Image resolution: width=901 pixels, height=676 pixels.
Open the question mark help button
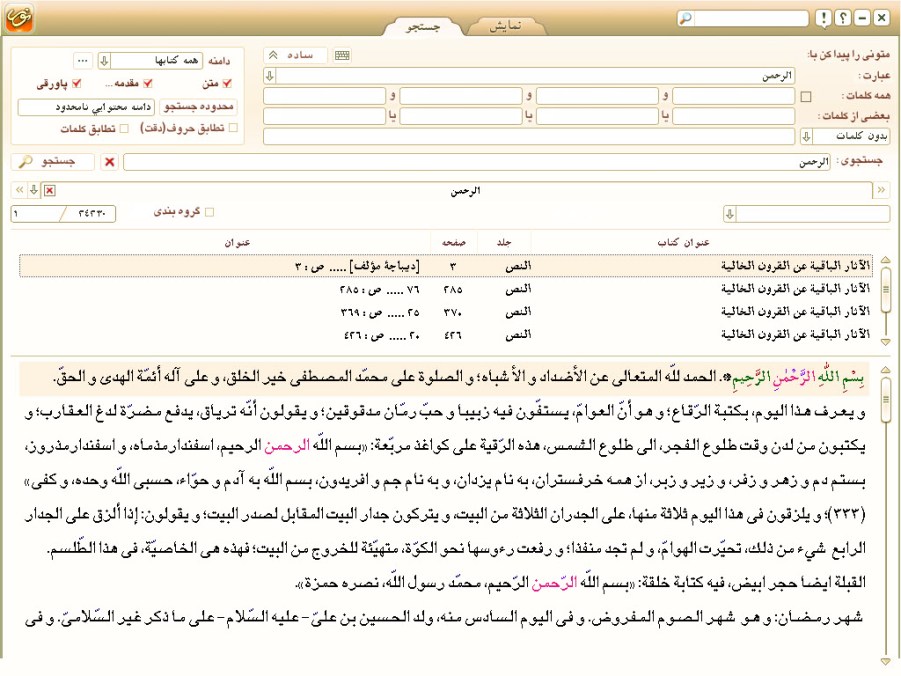click(x=843, y=18)
